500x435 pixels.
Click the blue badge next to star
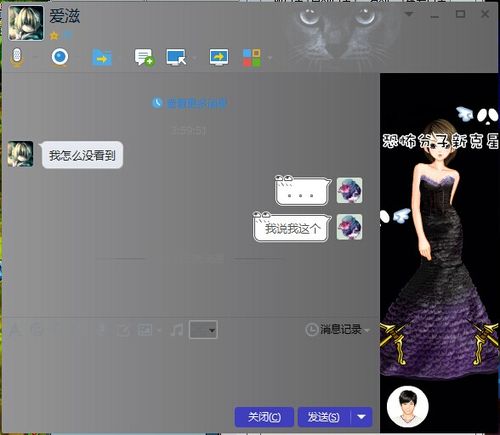click(68, 35)
